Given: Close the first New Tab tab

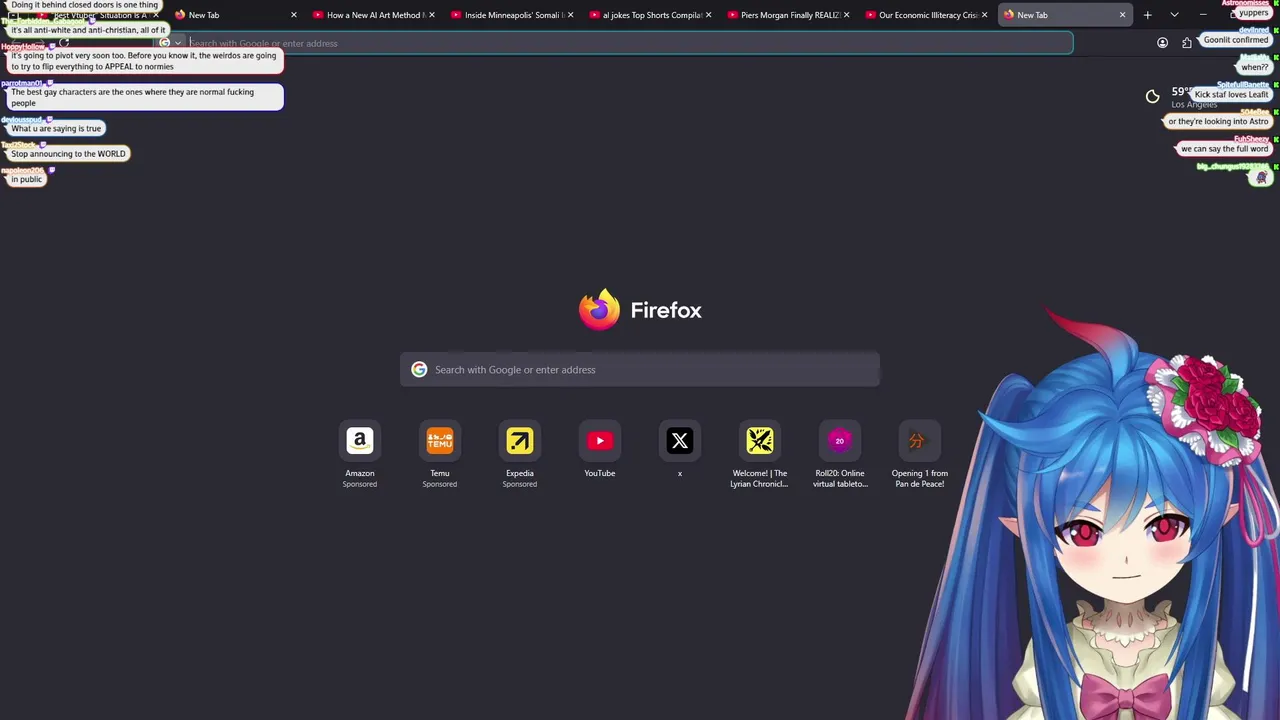Looking at the screenshot, I should tap(294, 15).
